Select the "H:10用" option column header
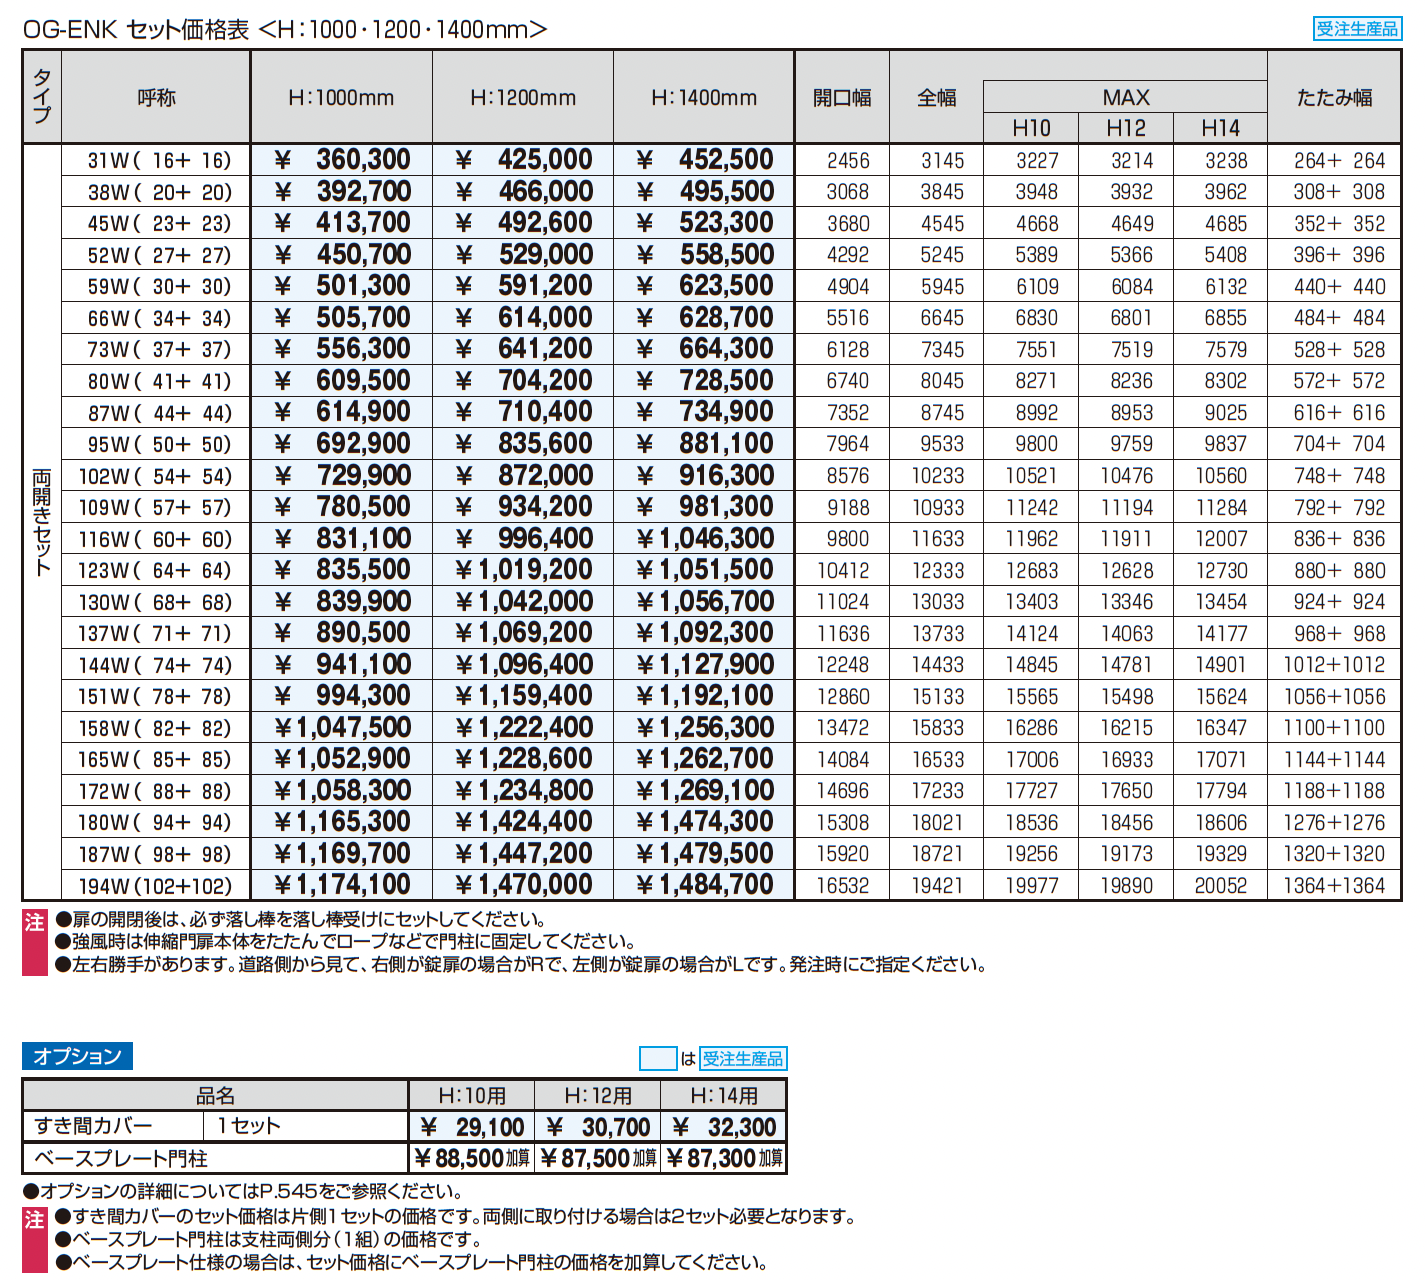Image resolution: width=1426 pixels, height=1280 pixels. coord(472,1096)
